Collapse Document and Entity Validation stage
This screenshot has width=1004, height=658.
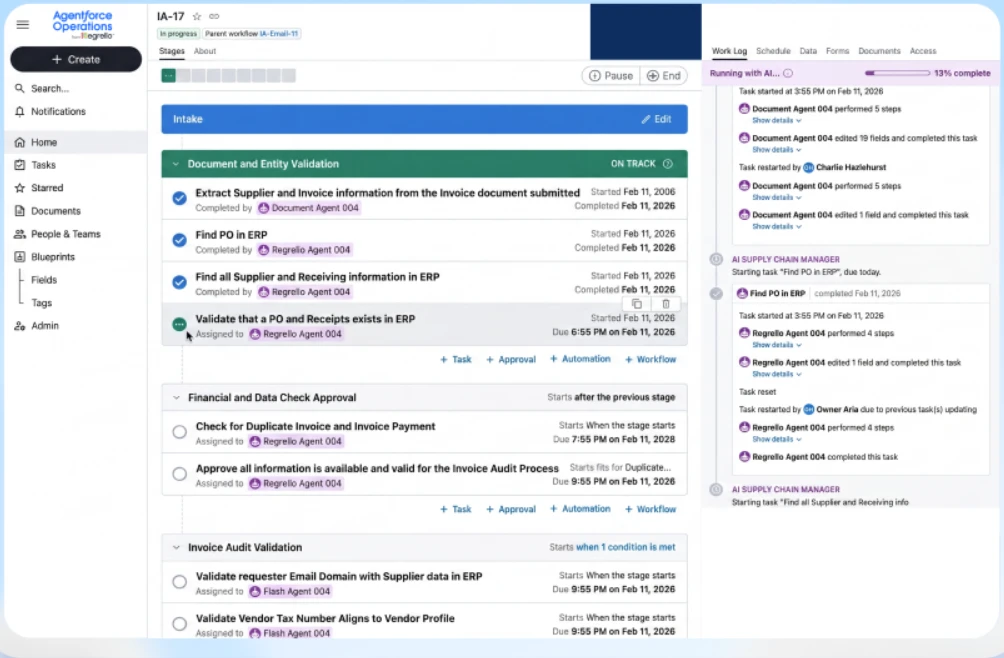[175, 164]
